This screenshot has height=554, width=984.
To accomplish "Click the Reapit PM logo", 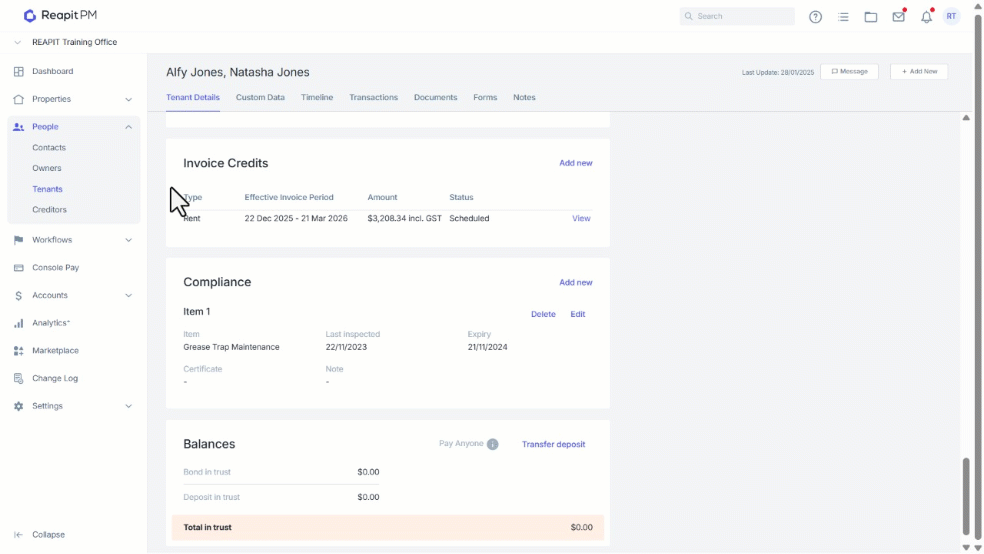I will pos(60,15).
